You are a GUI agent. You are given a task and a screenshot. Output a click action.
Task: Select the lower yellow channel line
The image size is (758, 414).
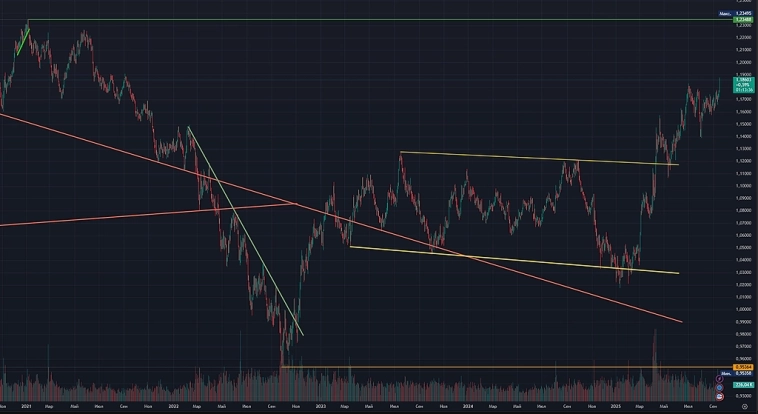[x=514, y=260]
